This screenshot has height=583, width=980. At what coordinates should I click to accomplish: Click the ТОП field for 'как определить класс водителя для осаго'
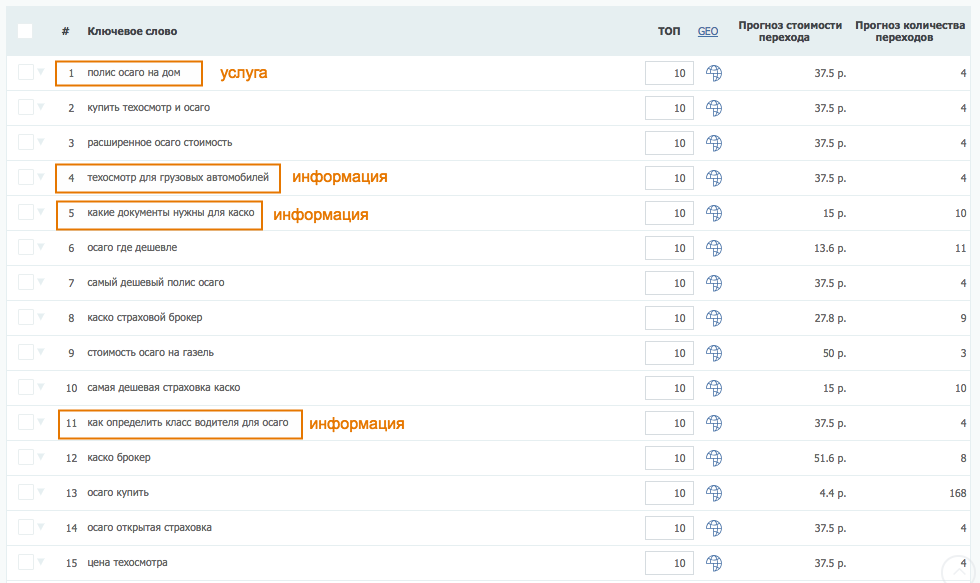click(669, 423)
